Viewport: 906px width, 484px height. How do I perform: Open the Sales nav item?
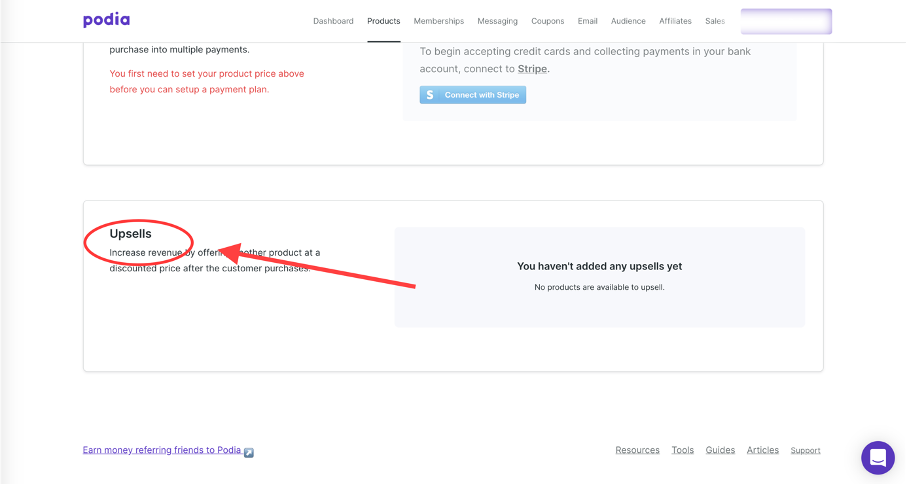[x=715, y=21]
